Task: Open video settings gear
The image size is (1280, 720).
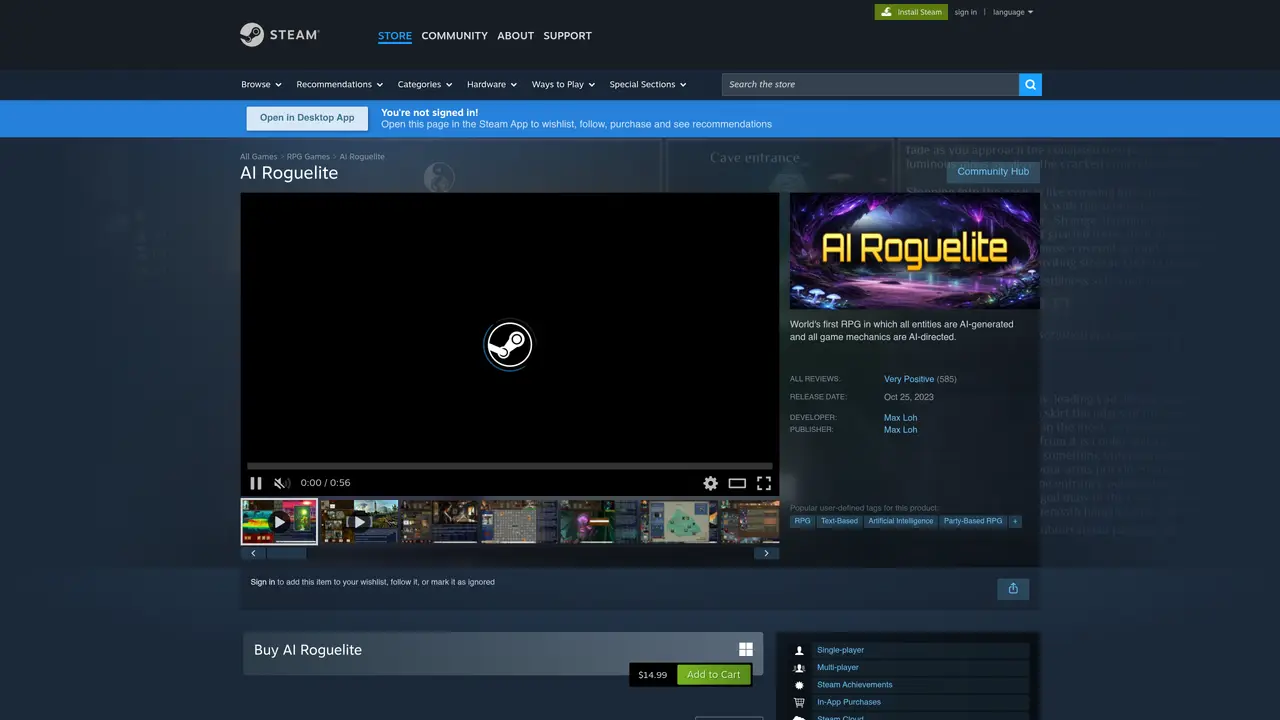Action: pyautogui.click(x=710, y=483)
